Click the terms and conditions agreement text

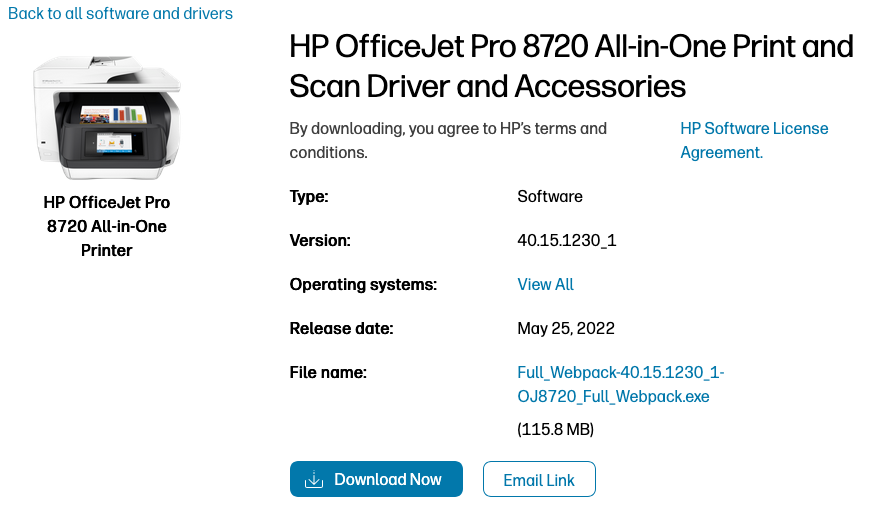(448, 140)
